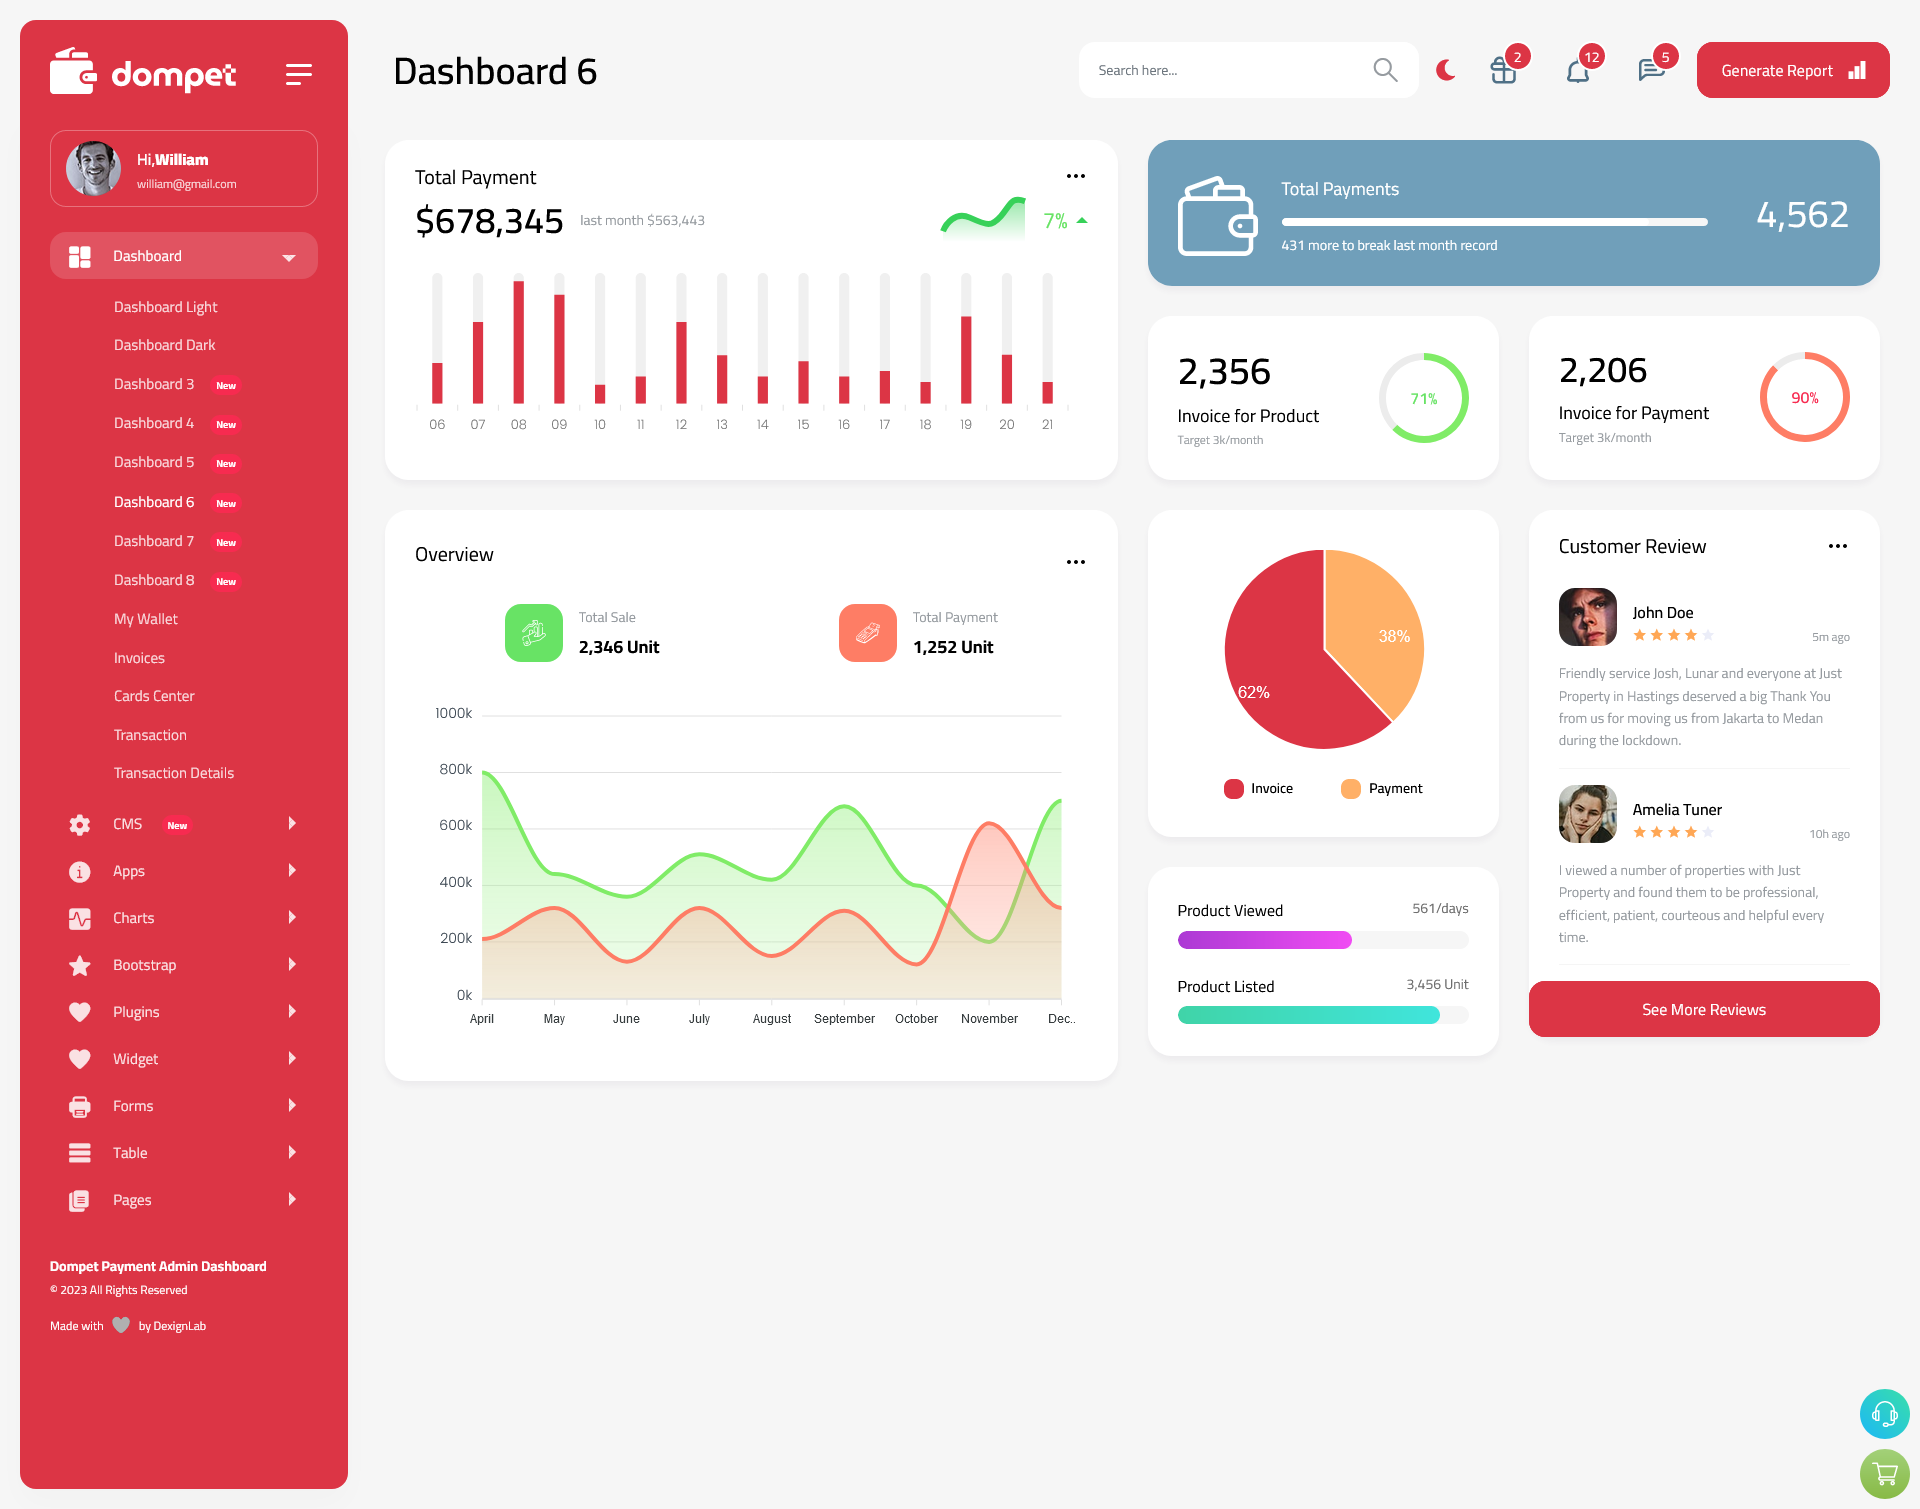Click the notifications bell icon
1920x1509 pixels.
(1577, 70)
